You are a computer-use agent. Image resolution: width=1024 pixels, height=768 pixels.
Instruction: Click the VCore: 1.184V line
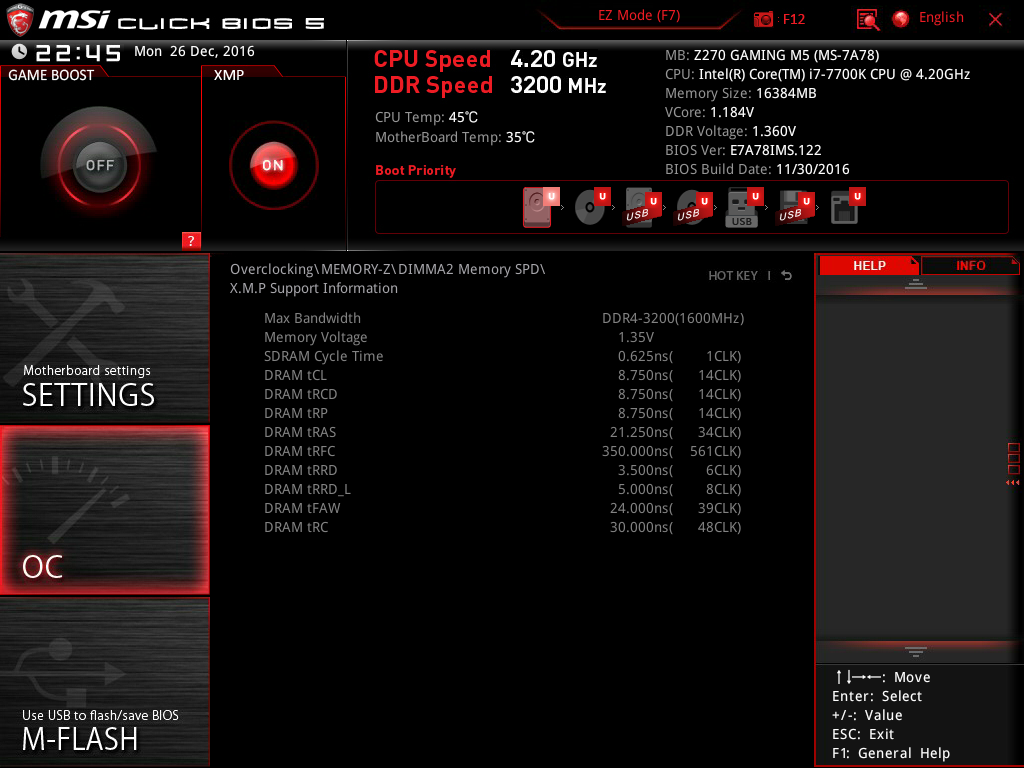[x=709, y=112]
